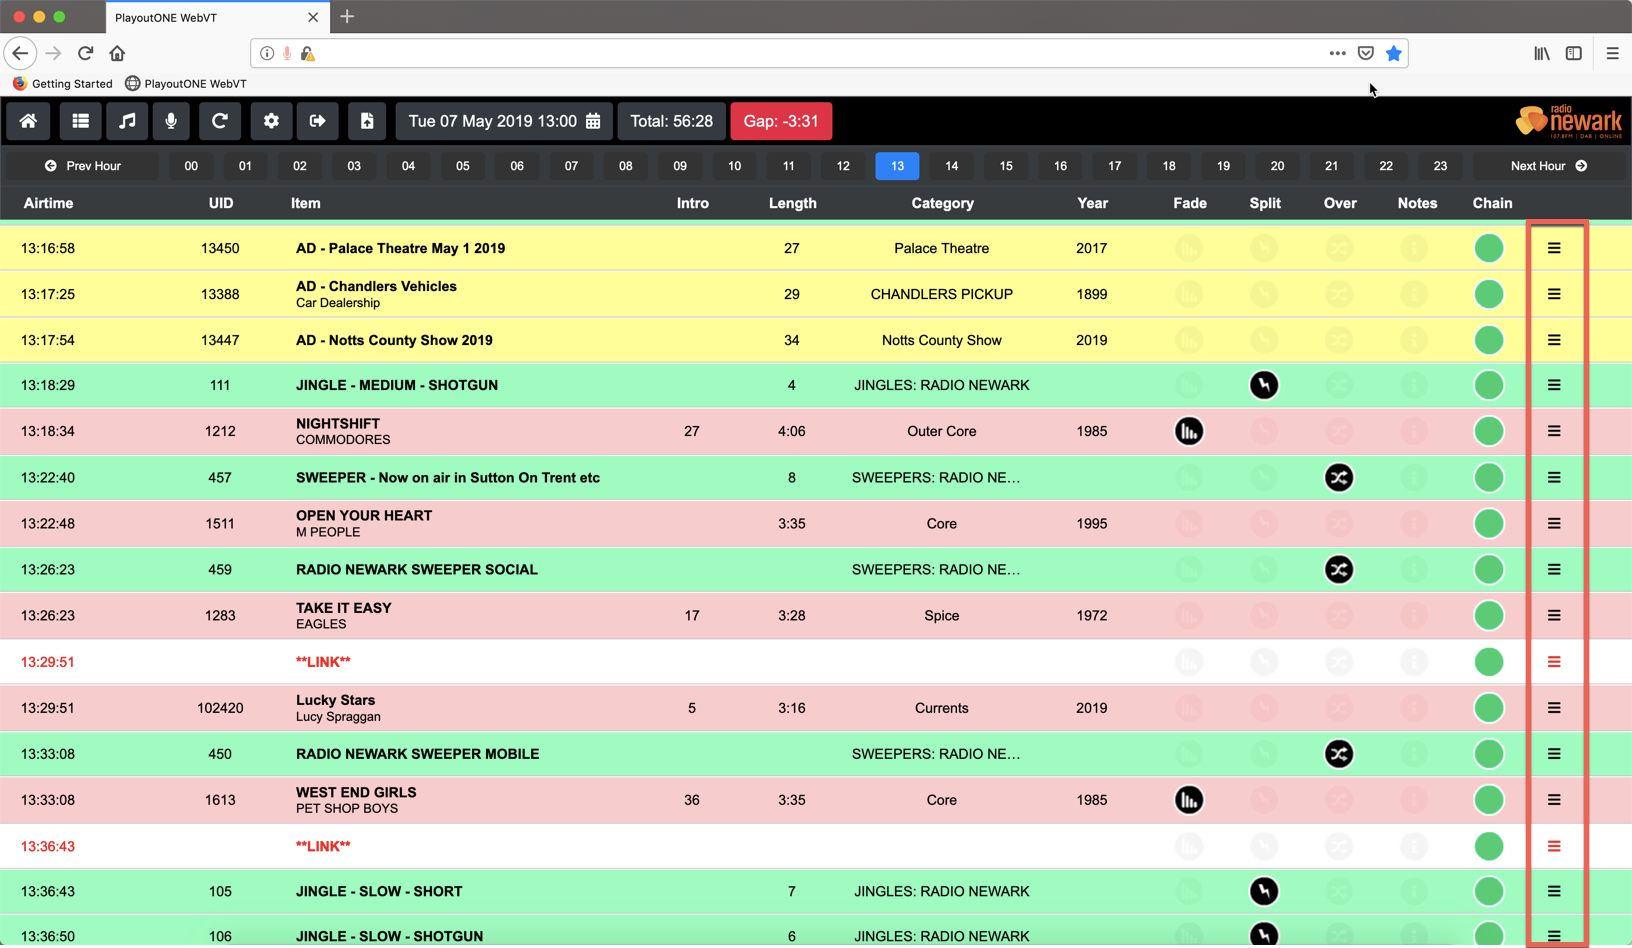Select the active hour 13 tab
The height and width of the screenshot is (948, 1632).
[x=897, y=166]
